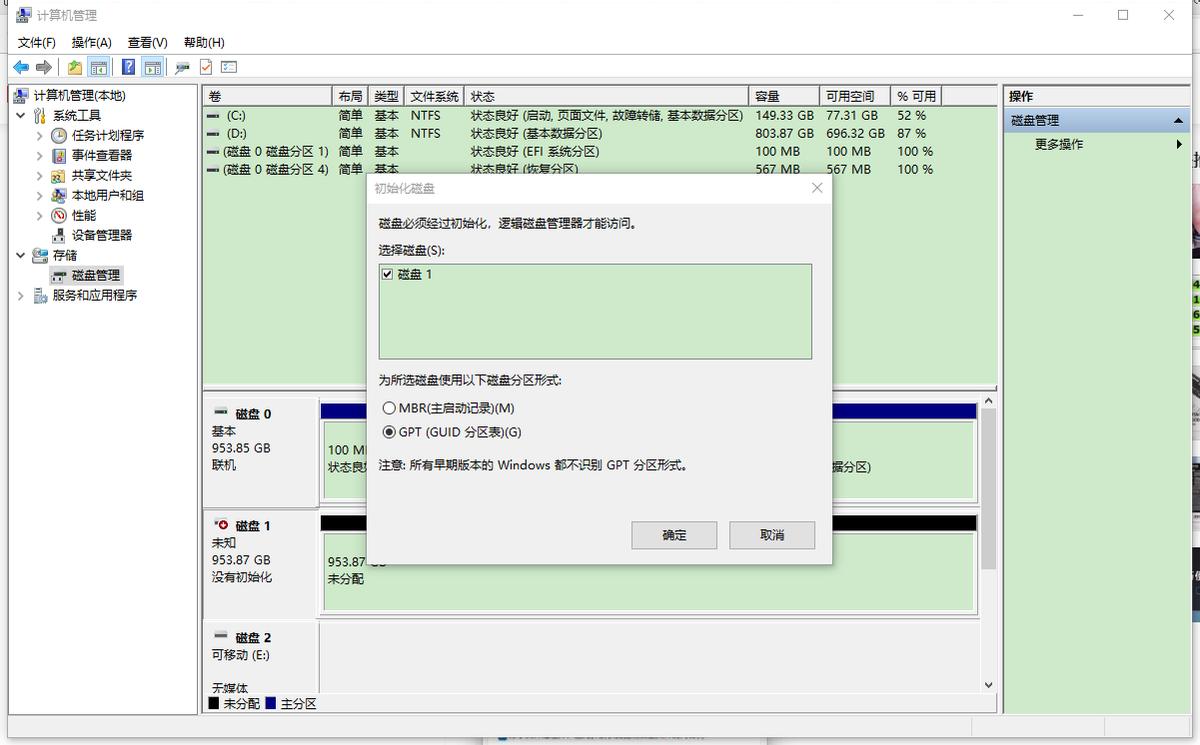Open the 查看(V) menu
Image resolution: width=1200 pixels, height=745 pixels.
click(x=145, y=42)
